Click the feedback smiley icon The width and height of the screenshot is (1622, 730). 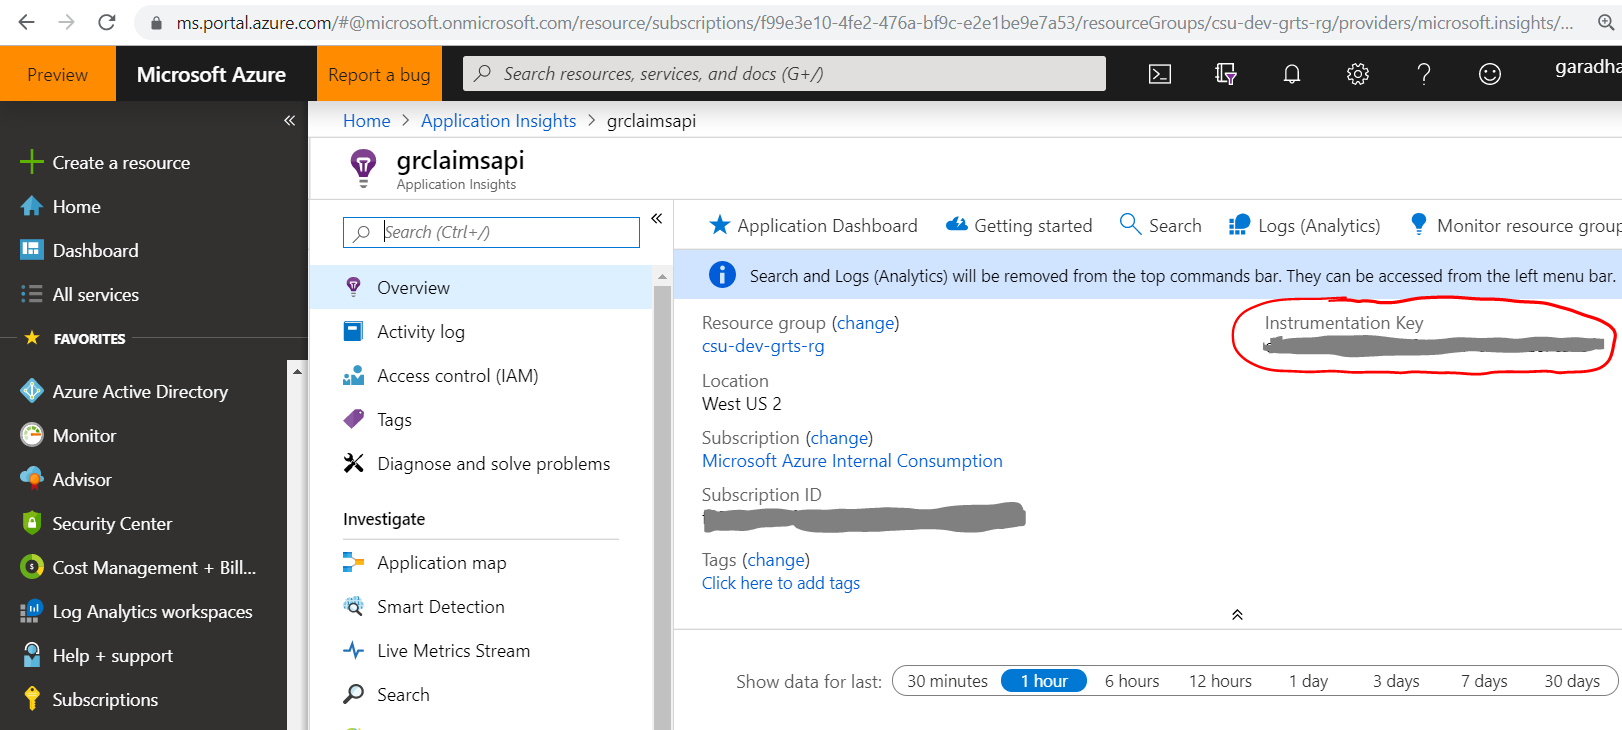[x=1490, y=74]
